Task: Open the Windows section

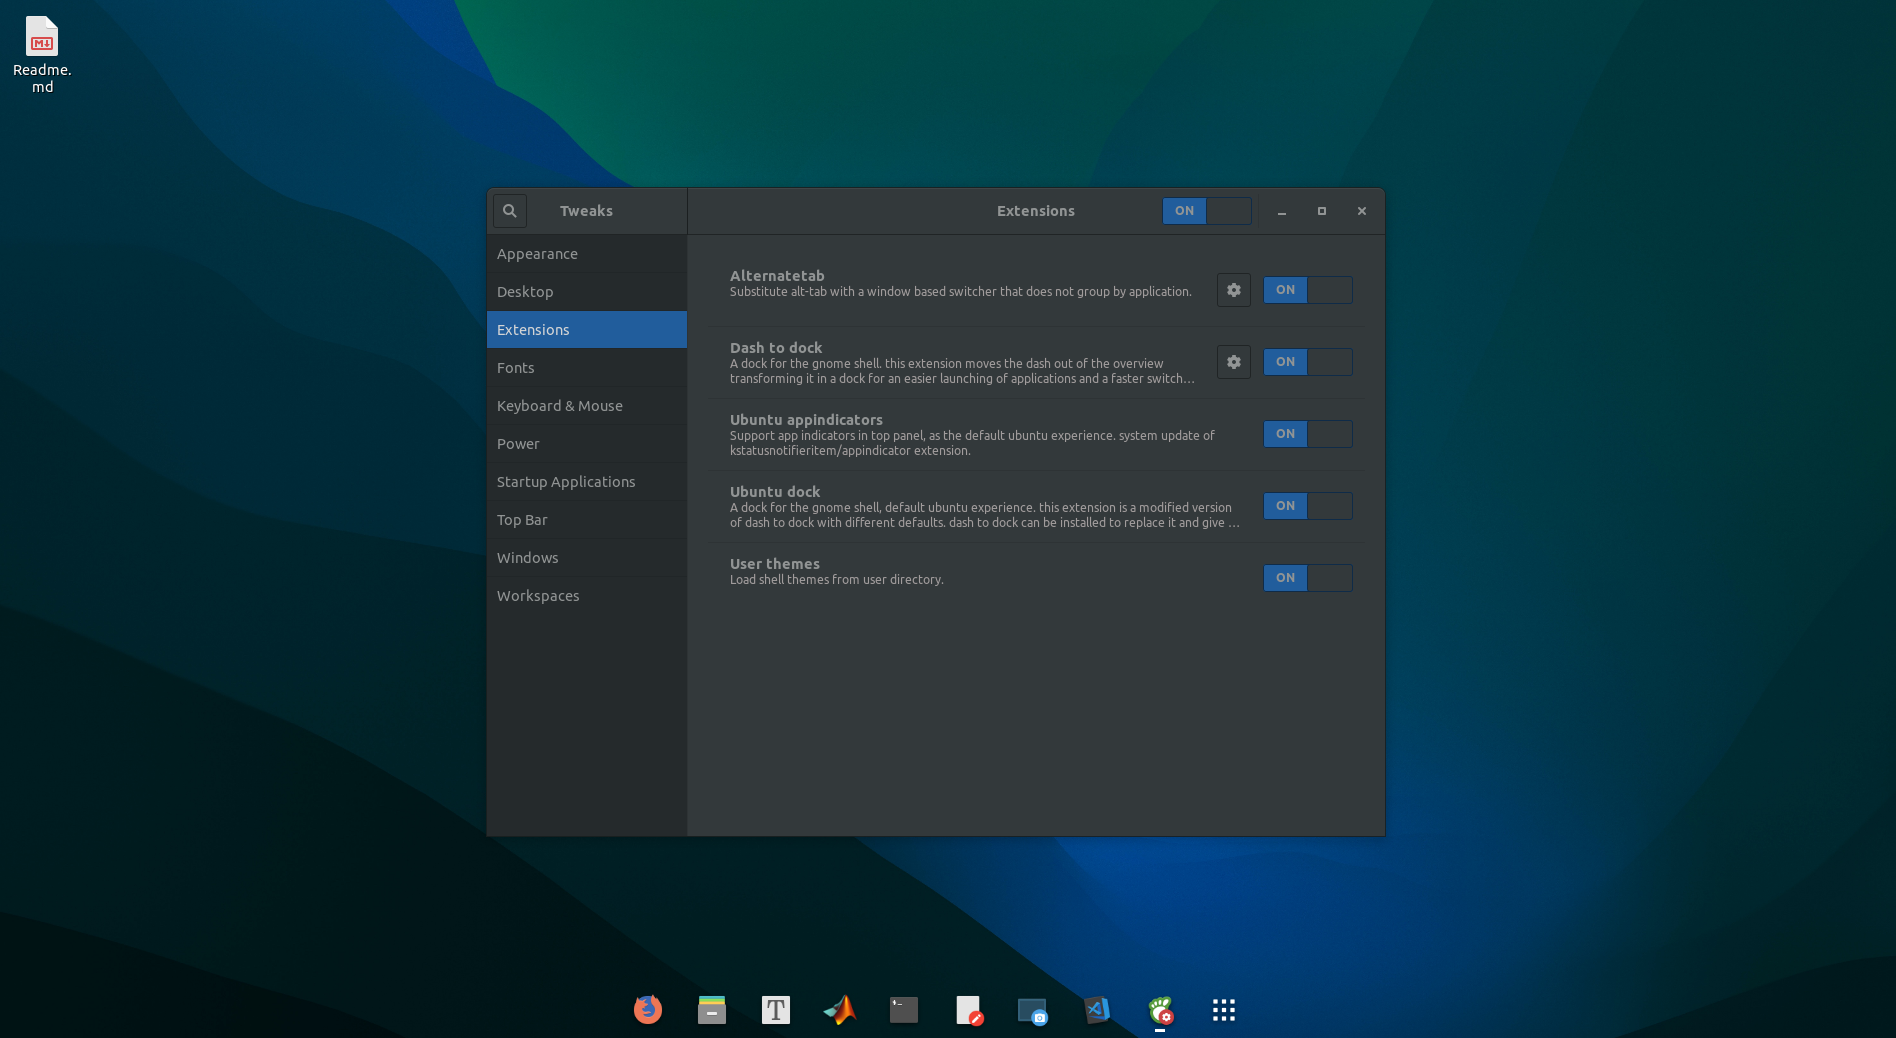Action: tap(587, 558)
